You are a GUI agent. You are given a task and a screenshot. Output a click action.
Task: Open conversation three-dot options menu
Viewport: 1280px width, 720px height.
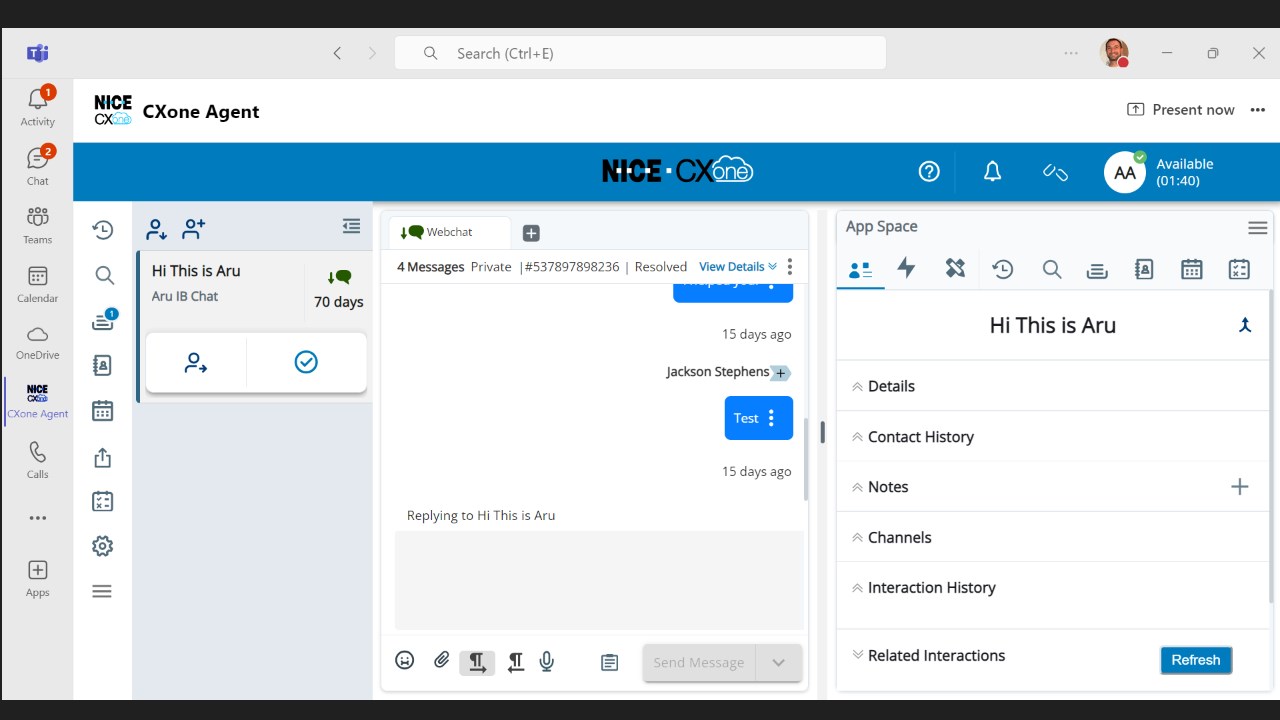[x=789, y=266]
